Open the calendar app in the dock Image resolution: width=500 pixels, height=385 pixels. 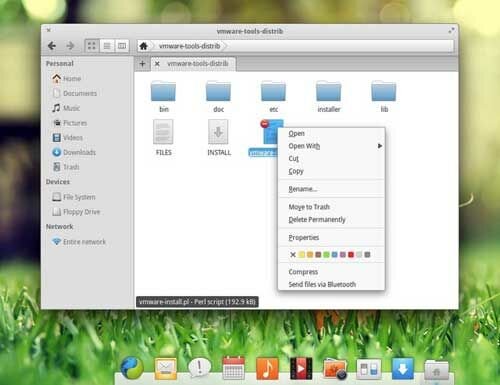(x=233, y=368)
